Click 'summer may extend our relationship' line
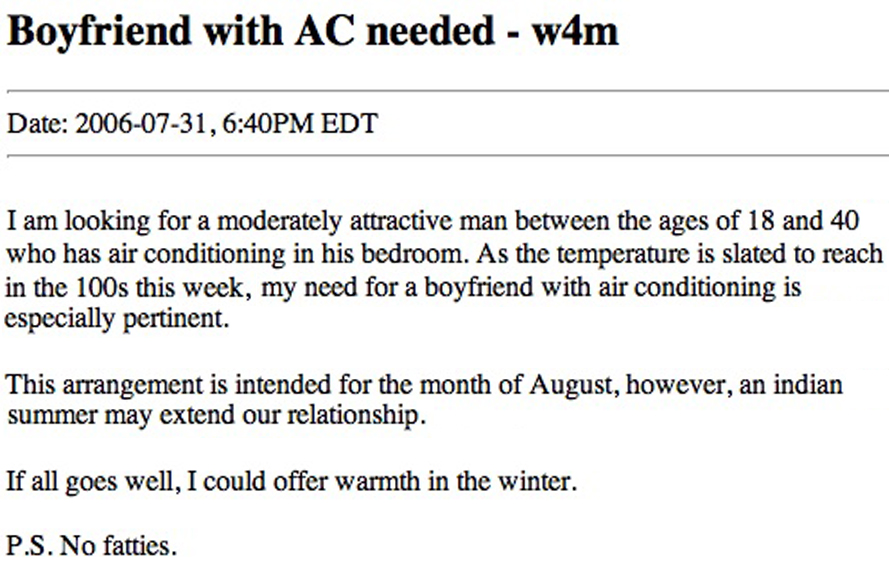 pos(216,416)
